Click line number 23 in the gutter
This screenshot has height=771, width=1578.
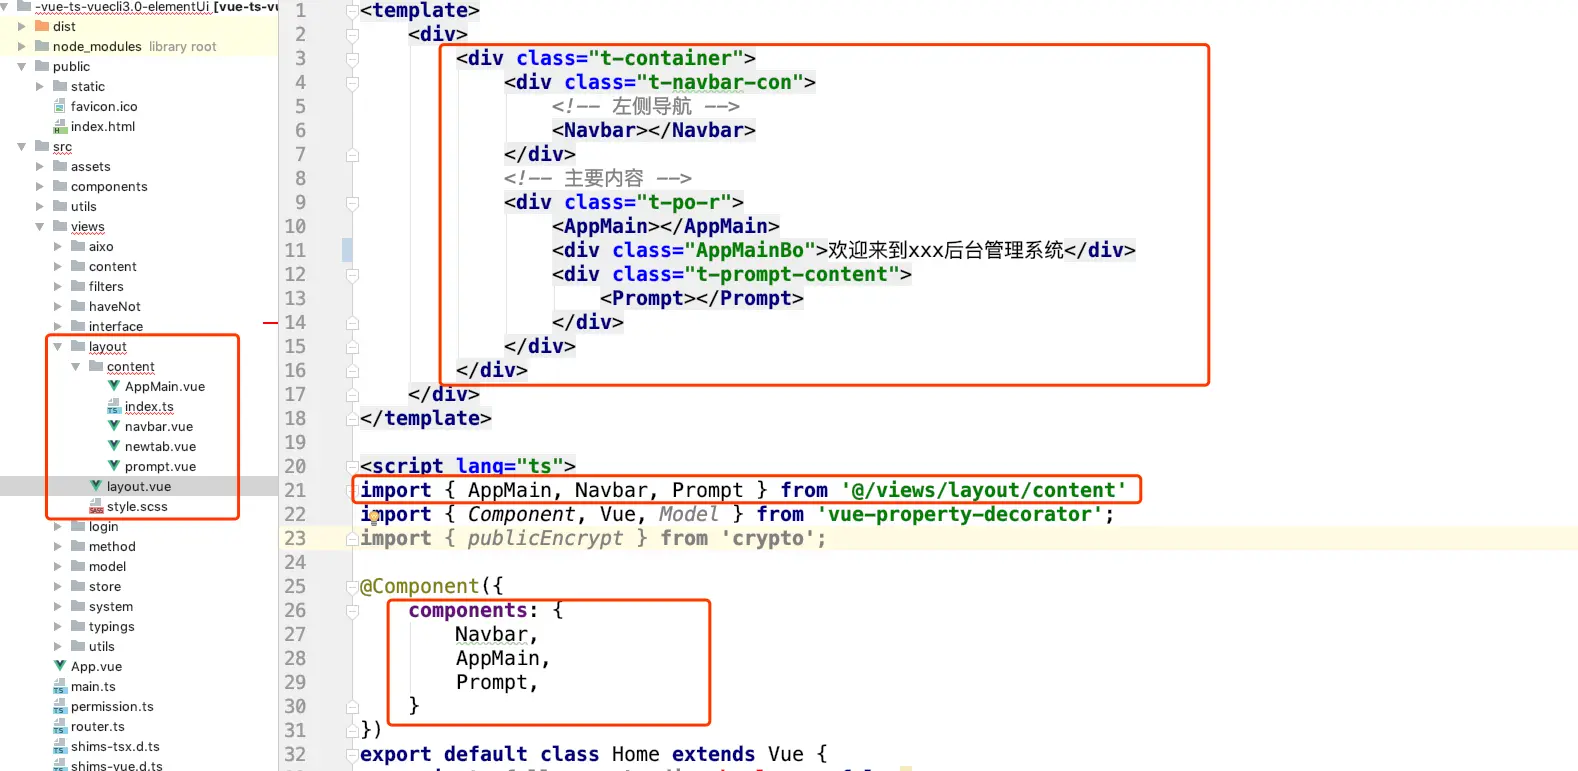pos(295,538)
